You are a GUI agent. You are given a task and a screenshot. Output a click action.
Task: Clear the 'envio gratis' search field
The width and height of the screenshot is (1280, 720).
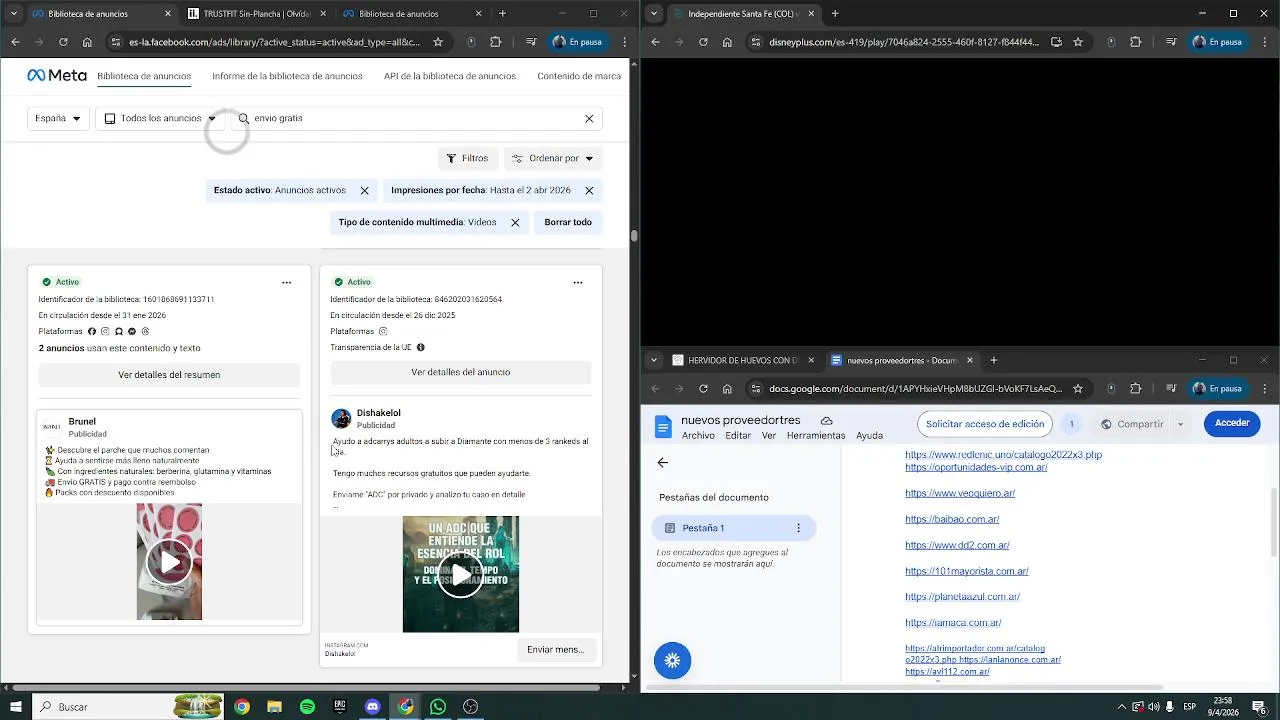coord(589,118)
